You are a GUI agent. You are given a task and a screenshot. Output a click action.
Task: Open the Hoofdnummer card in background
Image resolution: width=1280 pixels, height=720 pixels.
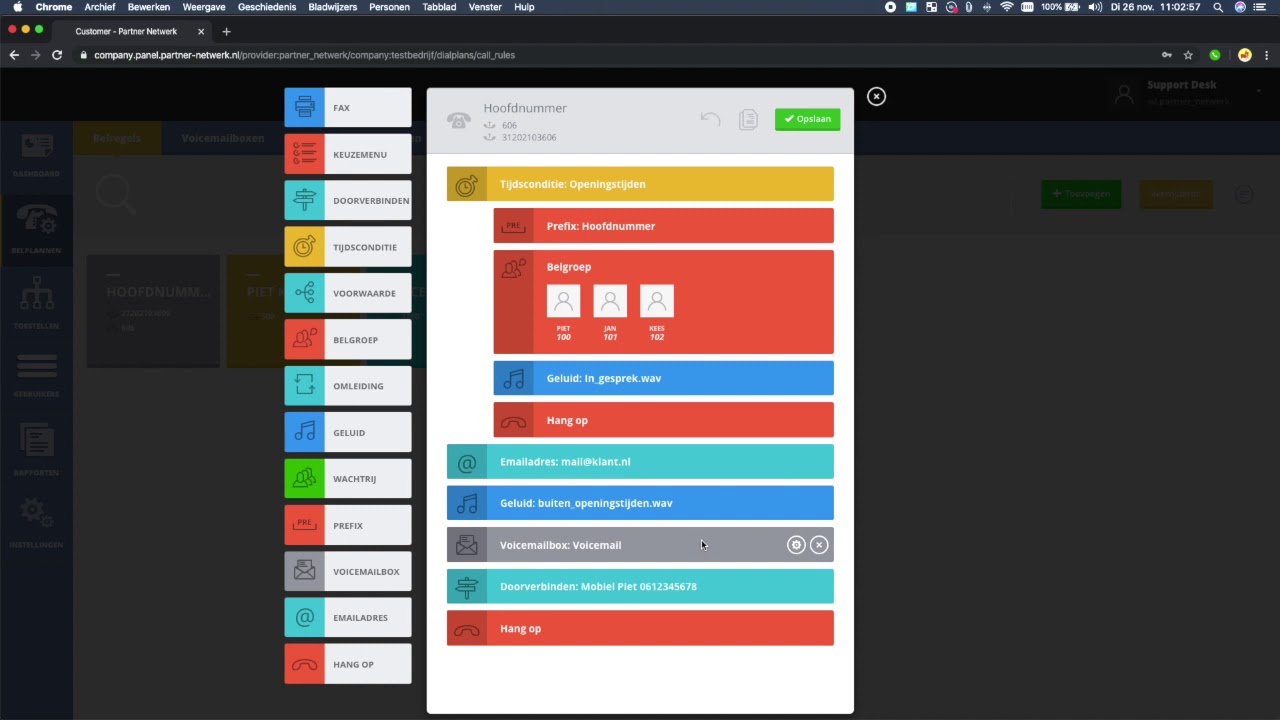(x=153, y=311)
